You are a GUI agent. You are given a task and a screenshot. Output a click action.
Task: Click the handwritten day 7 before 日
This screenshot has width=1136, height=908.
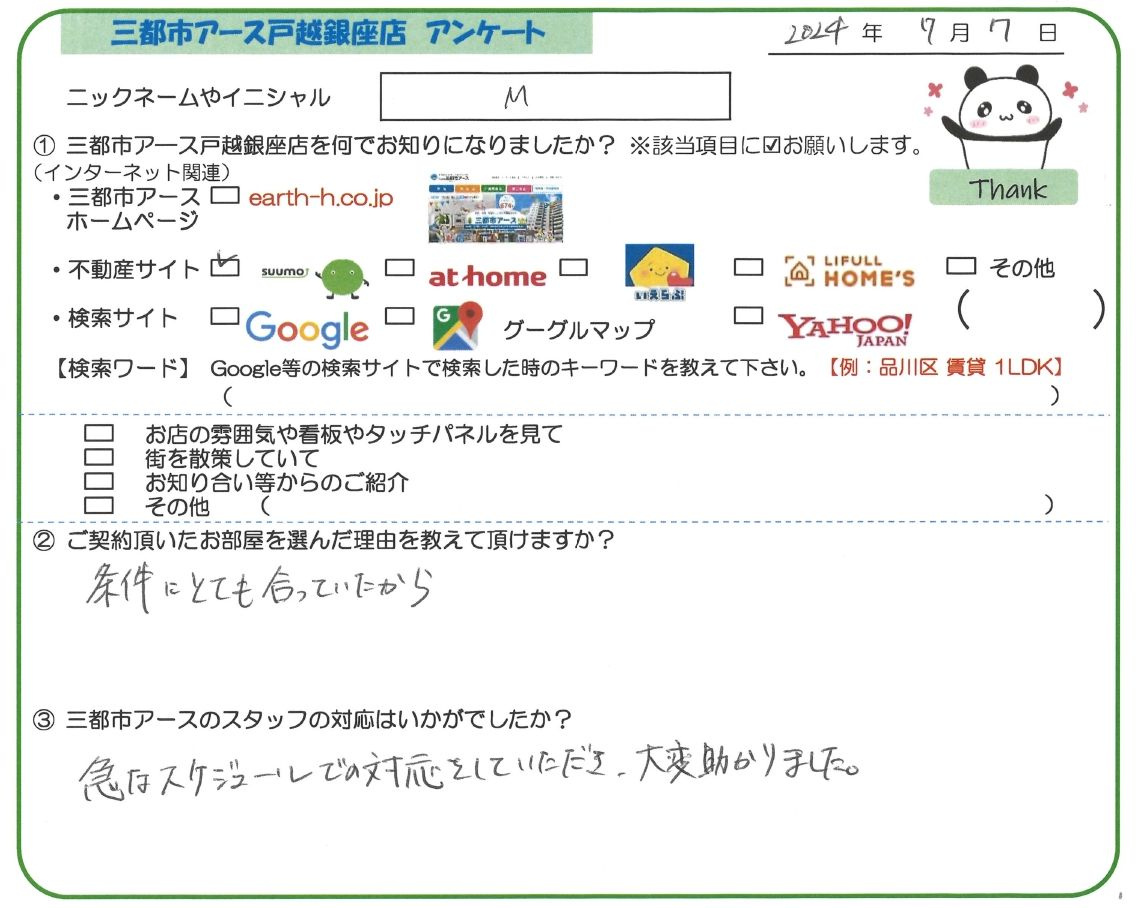pyautogui.click(x=999, y=30)
